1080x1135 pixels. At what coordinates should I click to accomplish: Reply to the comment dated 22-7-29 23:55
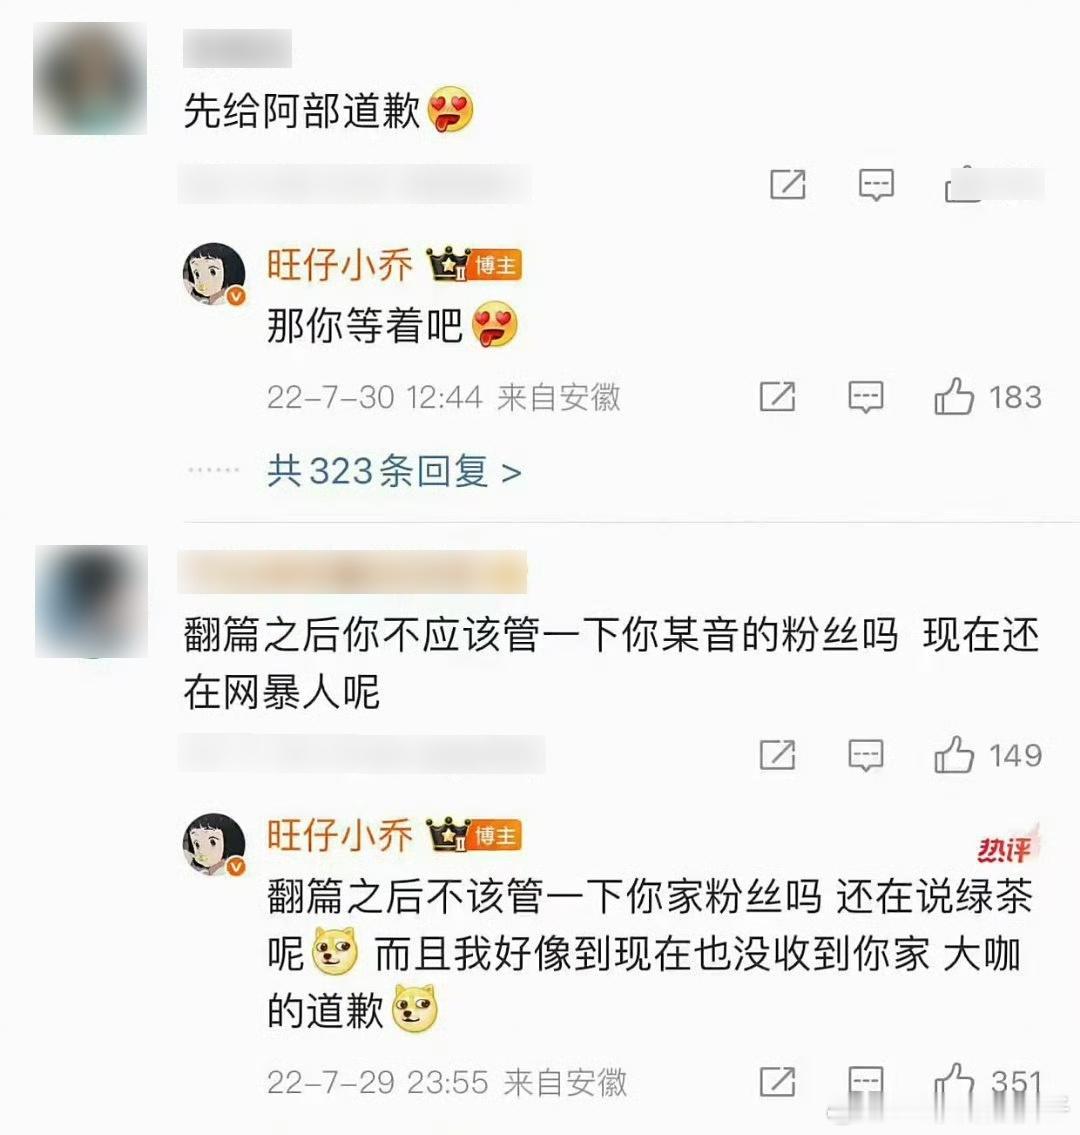point(866,1083)
